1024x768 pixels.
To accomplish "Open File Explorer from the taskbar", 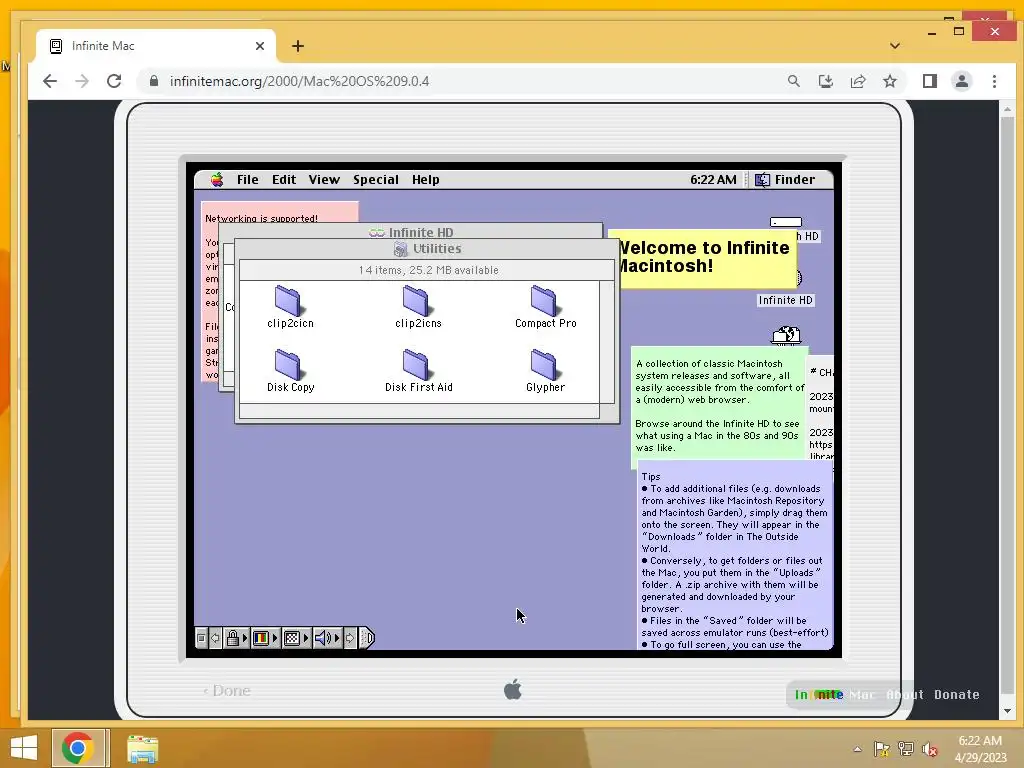I will [142, 749].
